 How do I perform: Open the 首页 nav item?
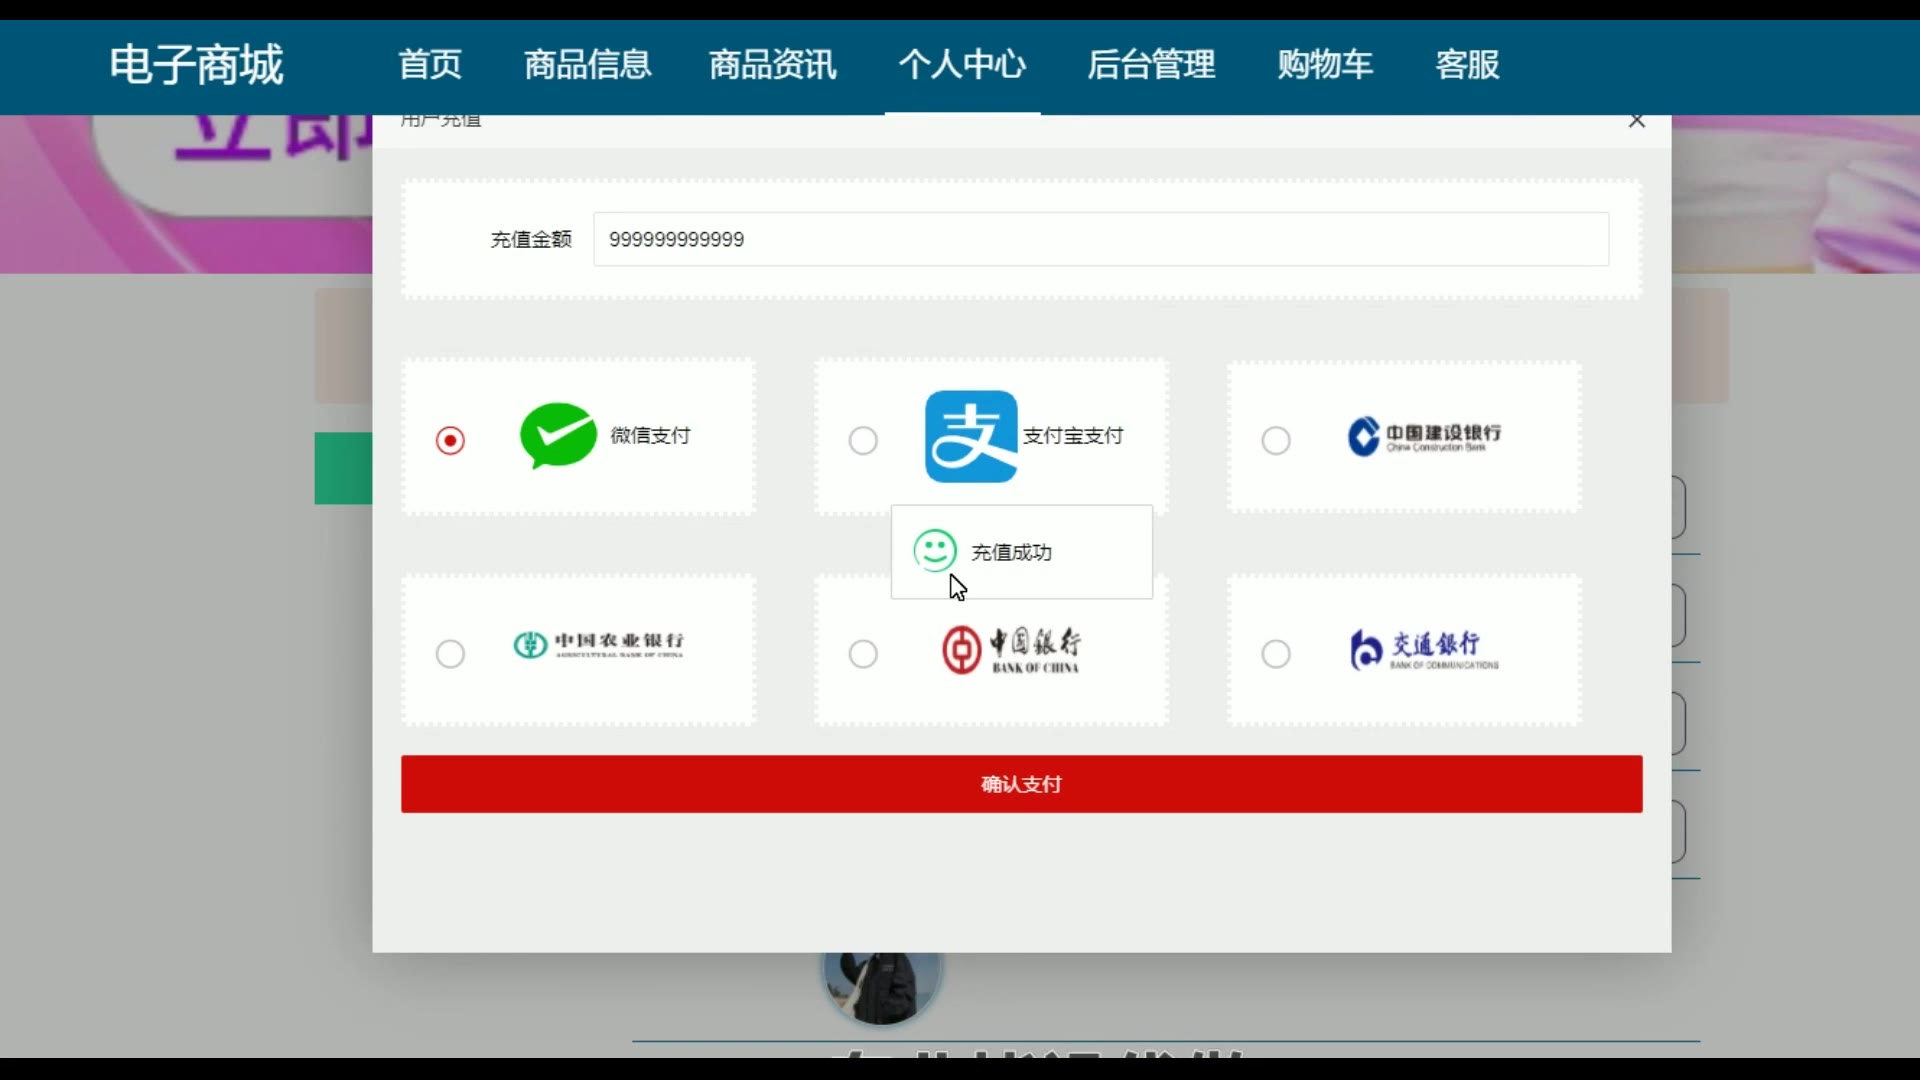click(430, 65)
